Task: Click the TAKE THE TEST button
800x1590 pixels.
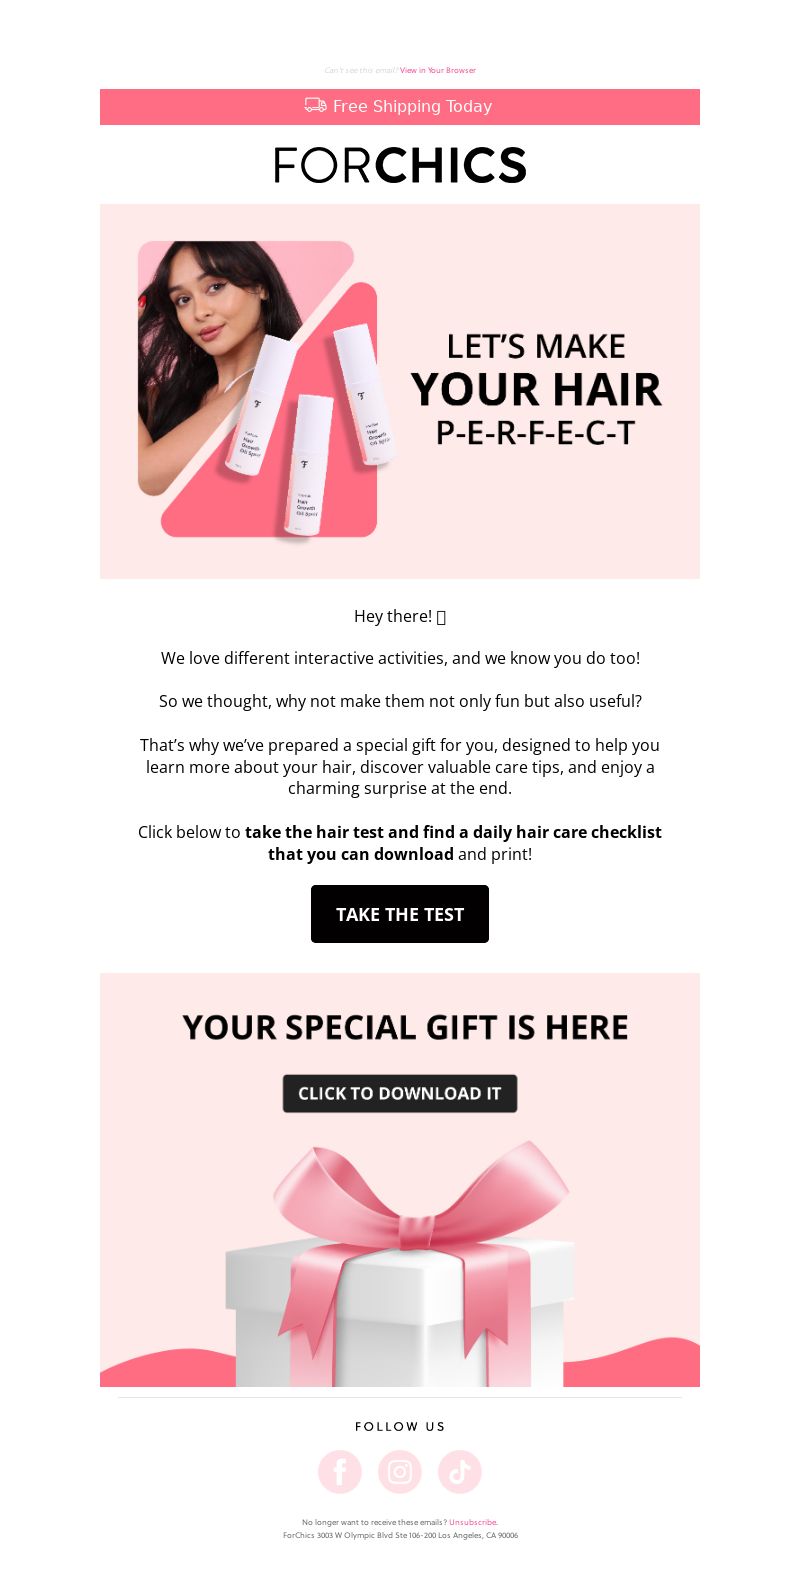Action: click(400, 914)
